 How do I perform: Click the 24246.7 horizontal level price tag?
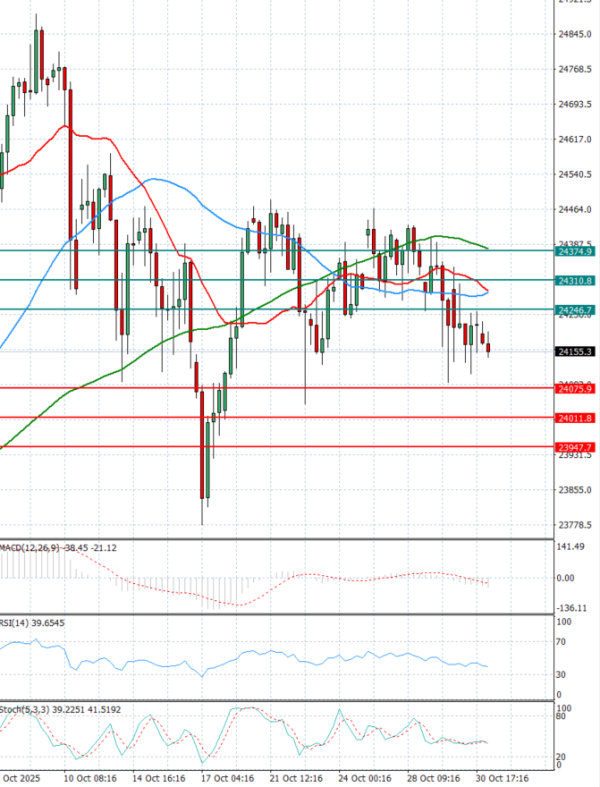coord(575,311)
